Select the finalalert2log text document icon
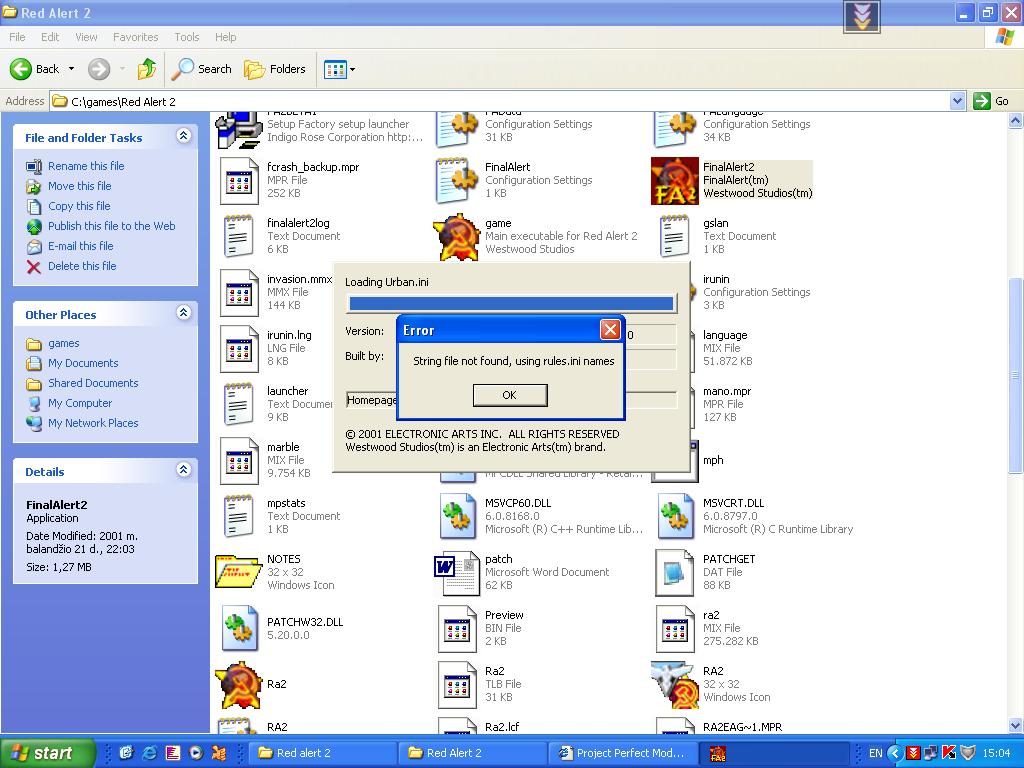 coord(239,236)
